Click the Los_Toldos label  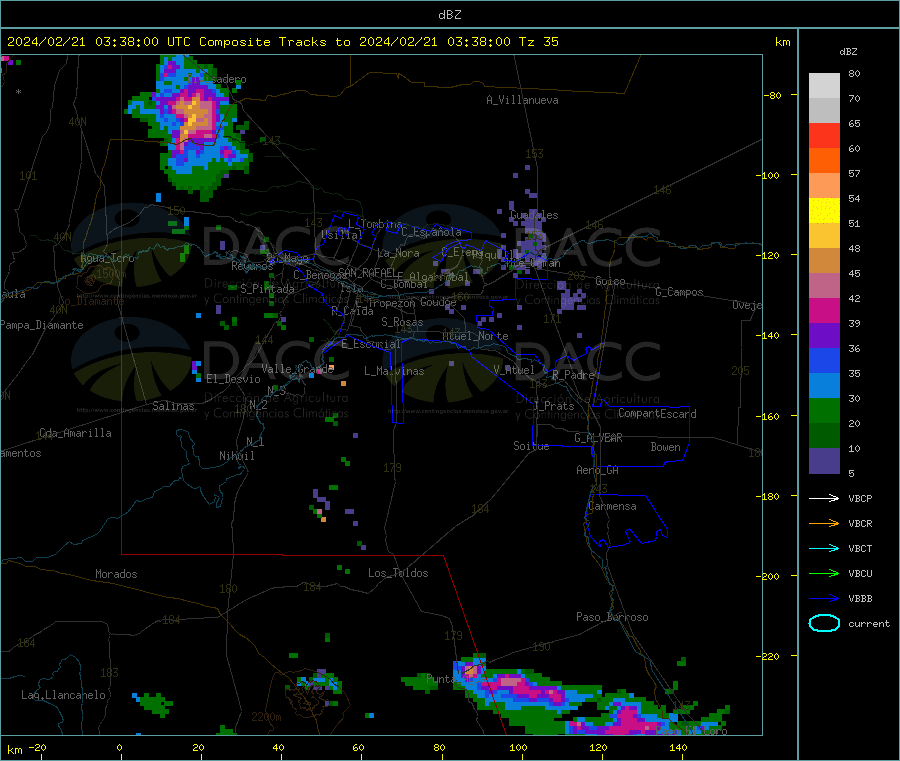coord(398,573)
